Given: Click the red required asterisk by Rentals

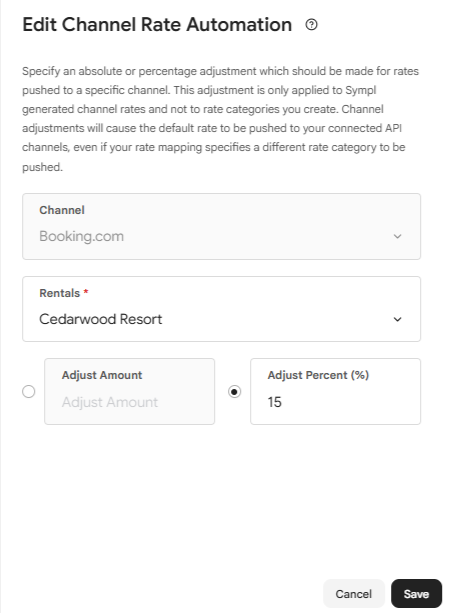Looking at the screenshot, I should click(86, 292).
